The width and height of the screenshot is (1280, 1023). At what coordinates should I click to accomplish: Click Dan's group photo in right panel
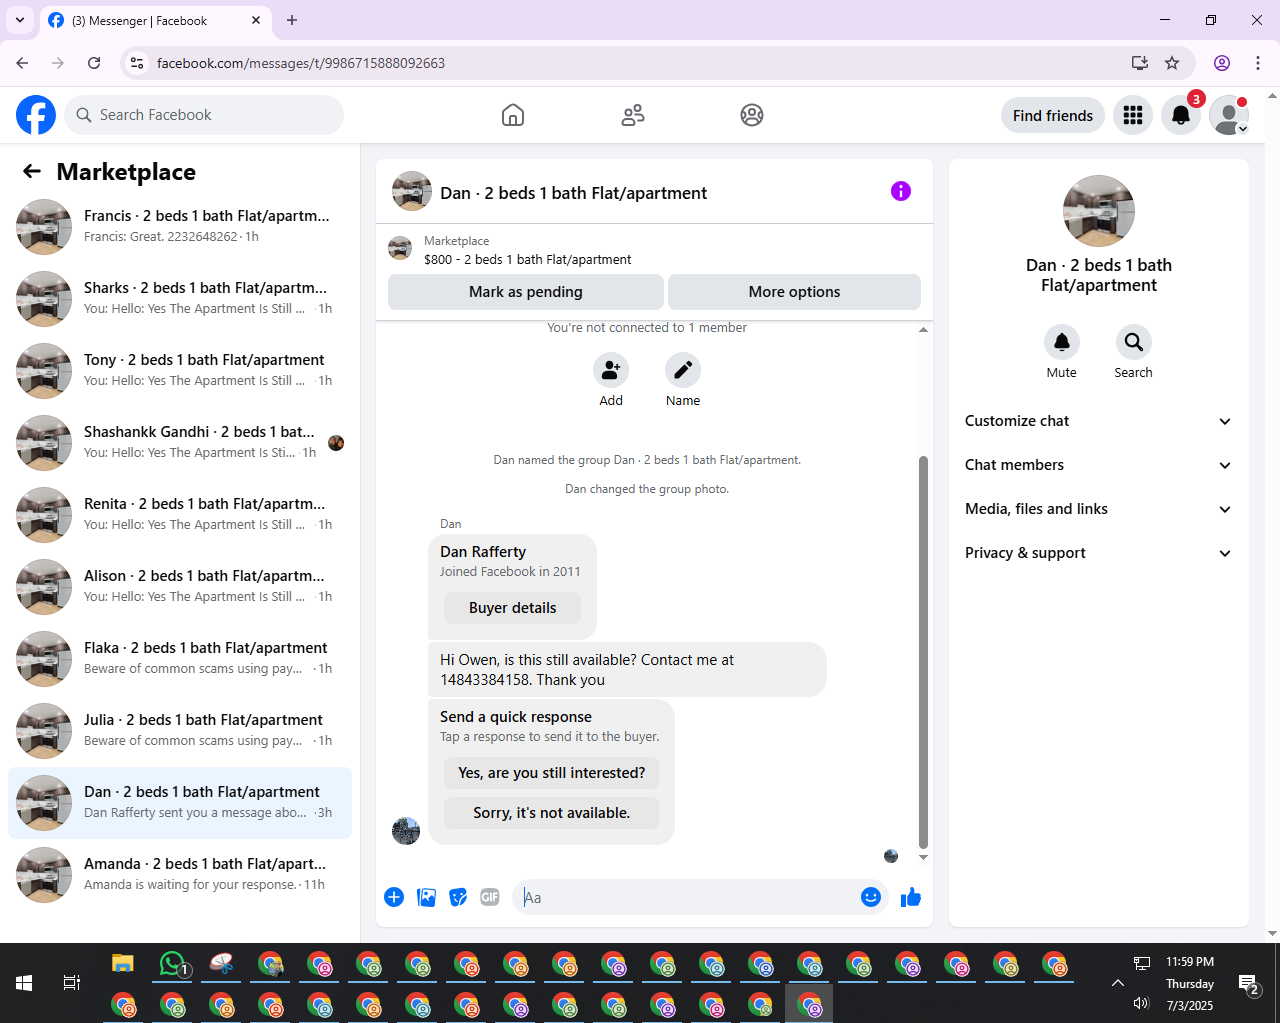[1099, 211]
